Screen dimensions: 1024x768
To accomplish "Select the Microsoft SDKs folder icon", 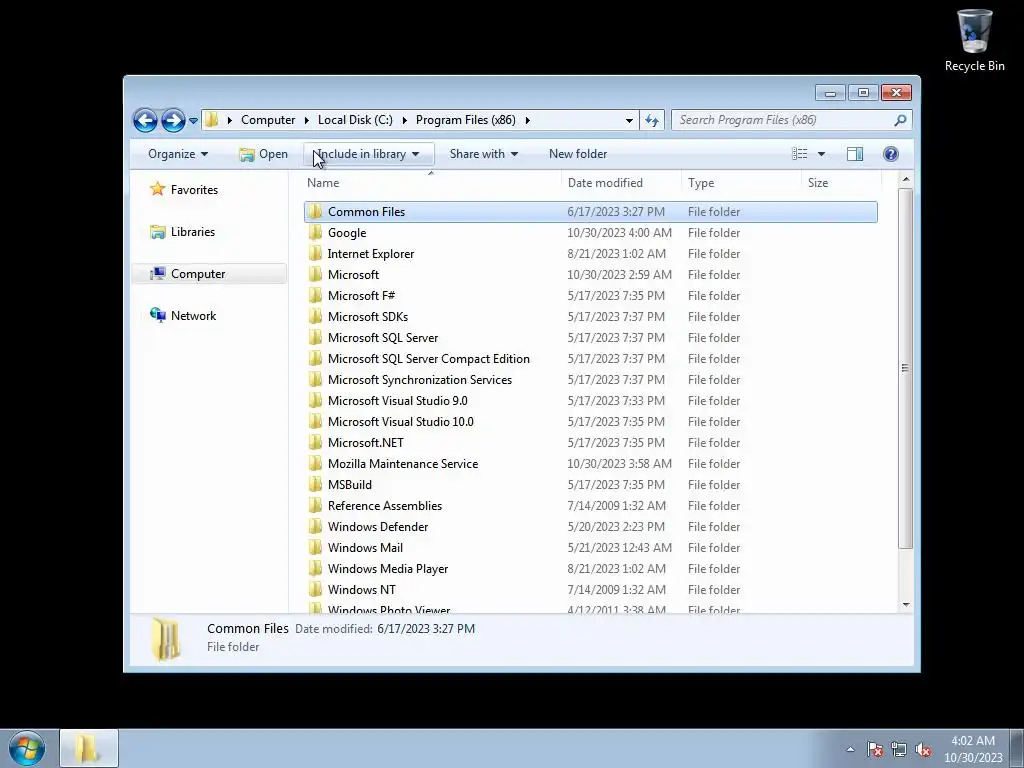I will coord(315,316).
